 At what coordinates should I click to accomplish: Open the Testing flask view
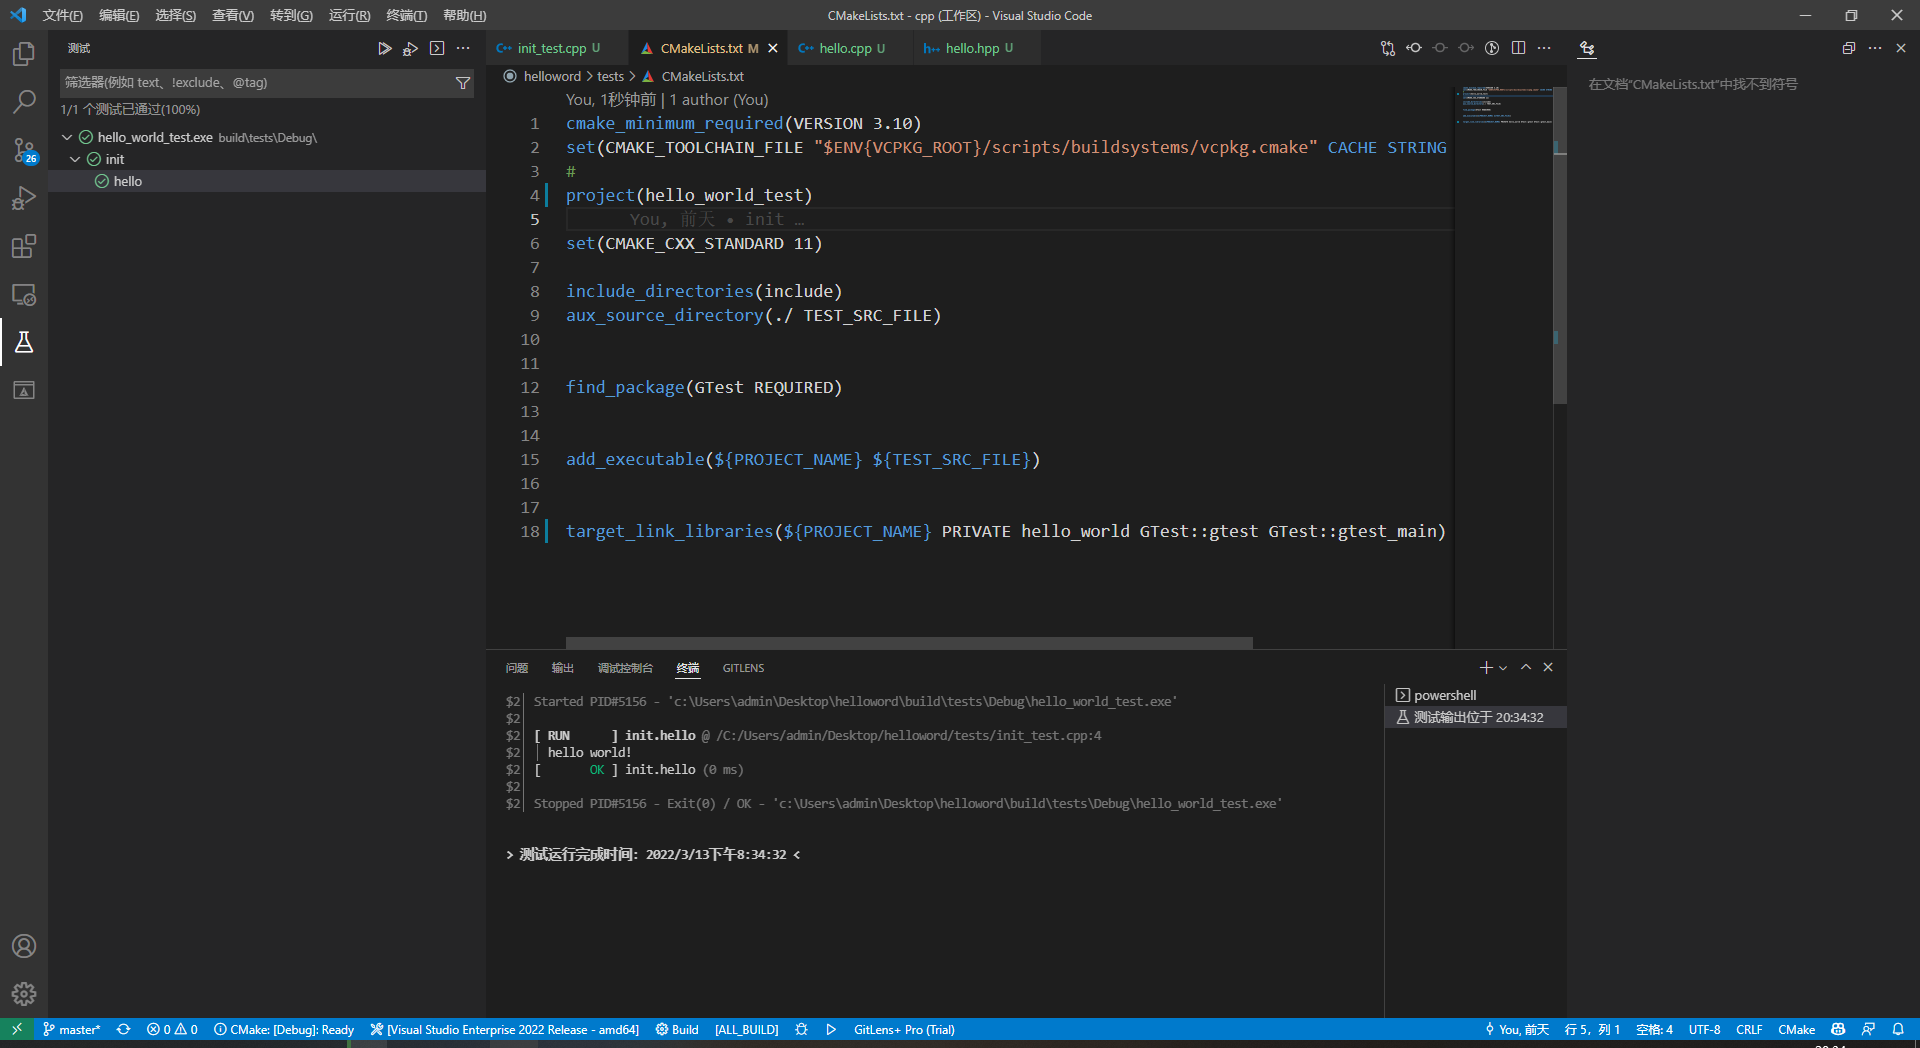[24, 342]
